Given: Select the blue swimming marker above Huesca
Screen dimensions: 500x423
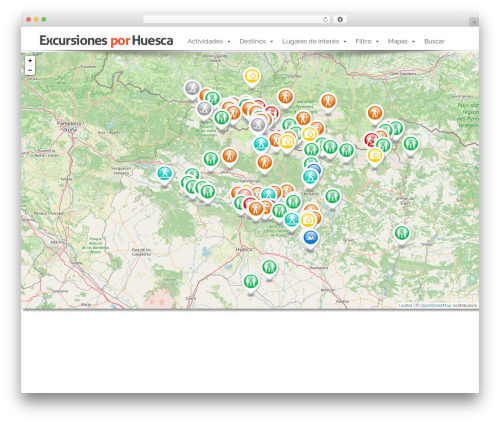Looking at the screenshot, I should pos(311,239).
